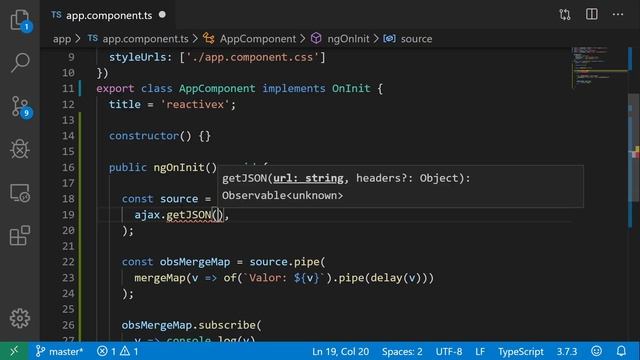640x360 pixels.
Task: Open the Run and Debug view
Action: click(20, 149)
